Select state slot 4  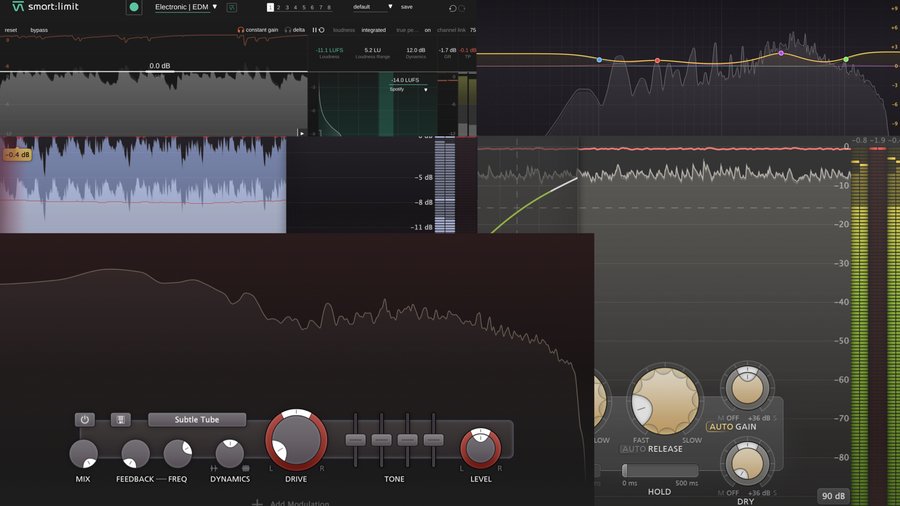[x=296, y=7]
